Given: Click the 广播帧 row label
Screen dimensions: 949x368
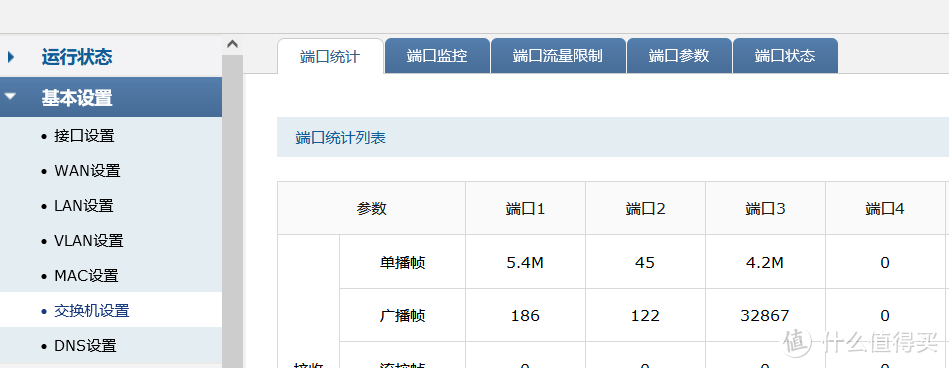Looking at the screenshot, I should pyautogui.click(x=402, y=315).
